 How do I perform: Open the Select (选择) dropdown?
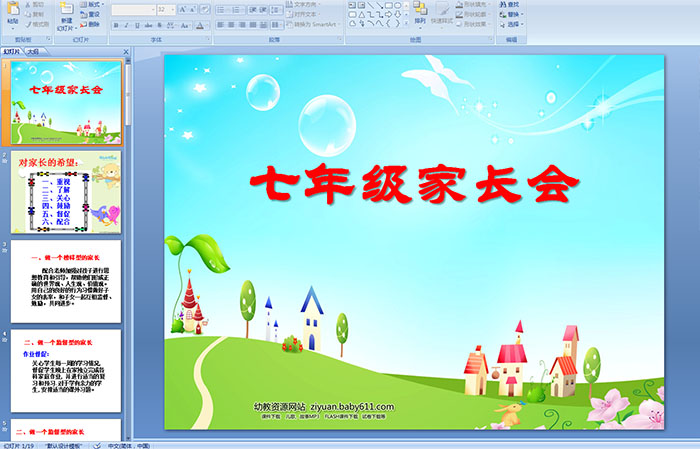click(511, 24)
